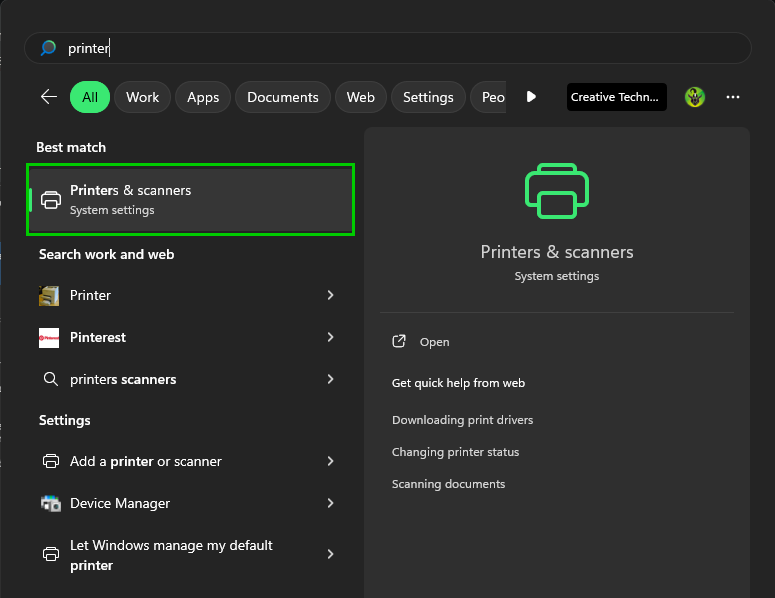Click the Pinterest logo icon

point(49,338)
